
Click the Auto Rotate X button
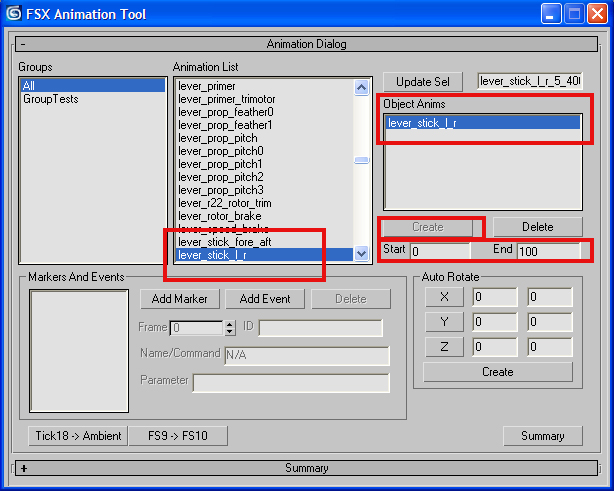coord(444,297)
